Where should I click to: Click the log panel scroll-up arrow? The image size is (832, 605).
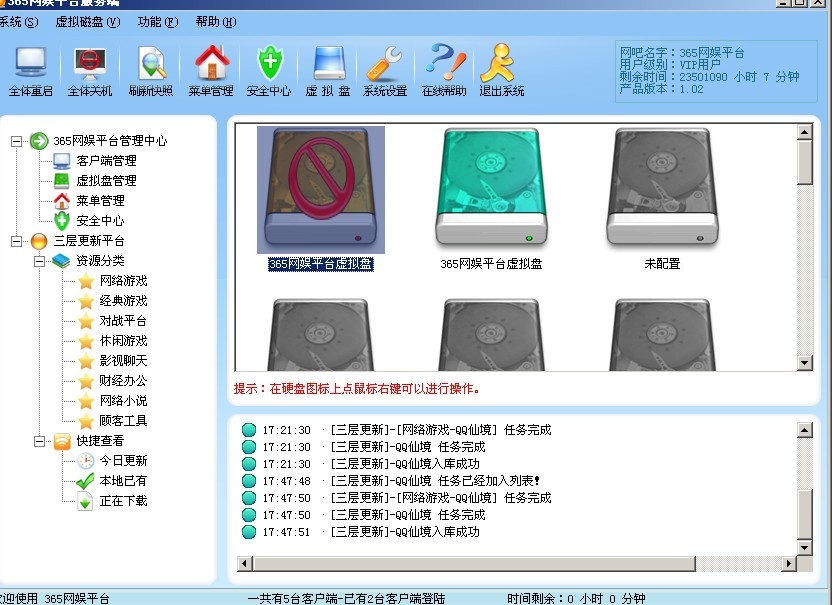[x=805, y=430]
